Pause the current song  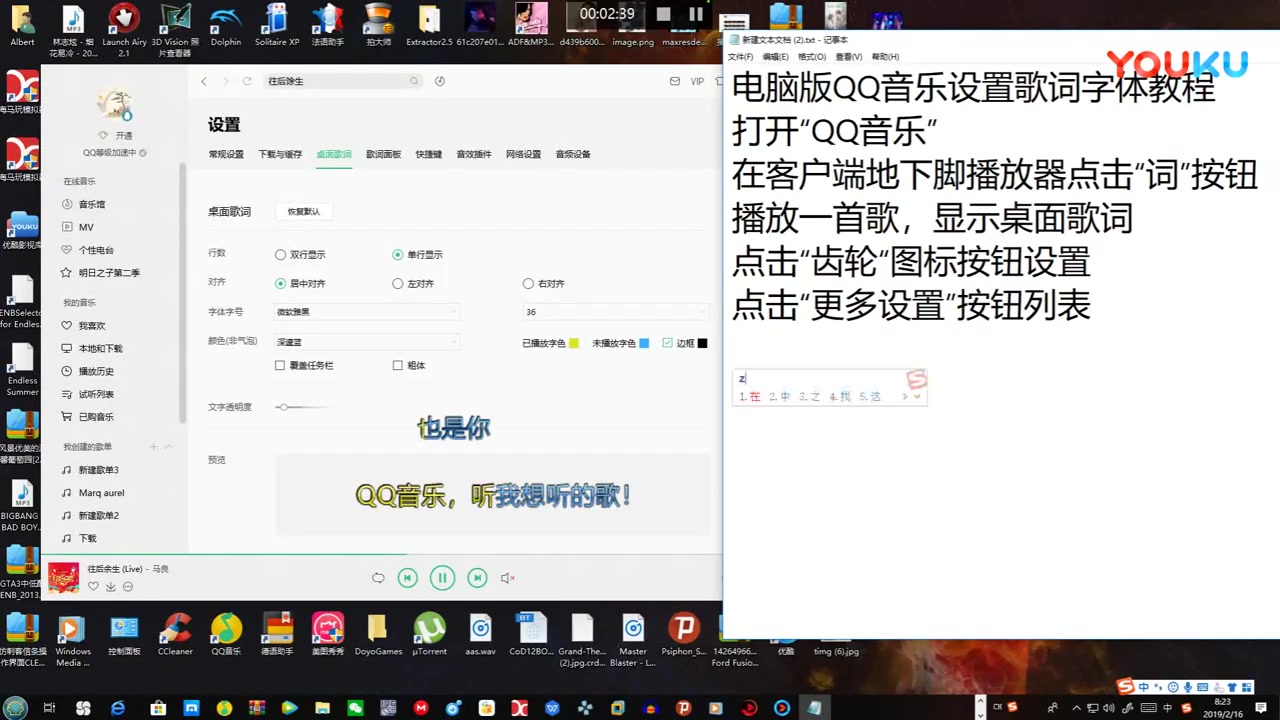[x=442, y=578]
